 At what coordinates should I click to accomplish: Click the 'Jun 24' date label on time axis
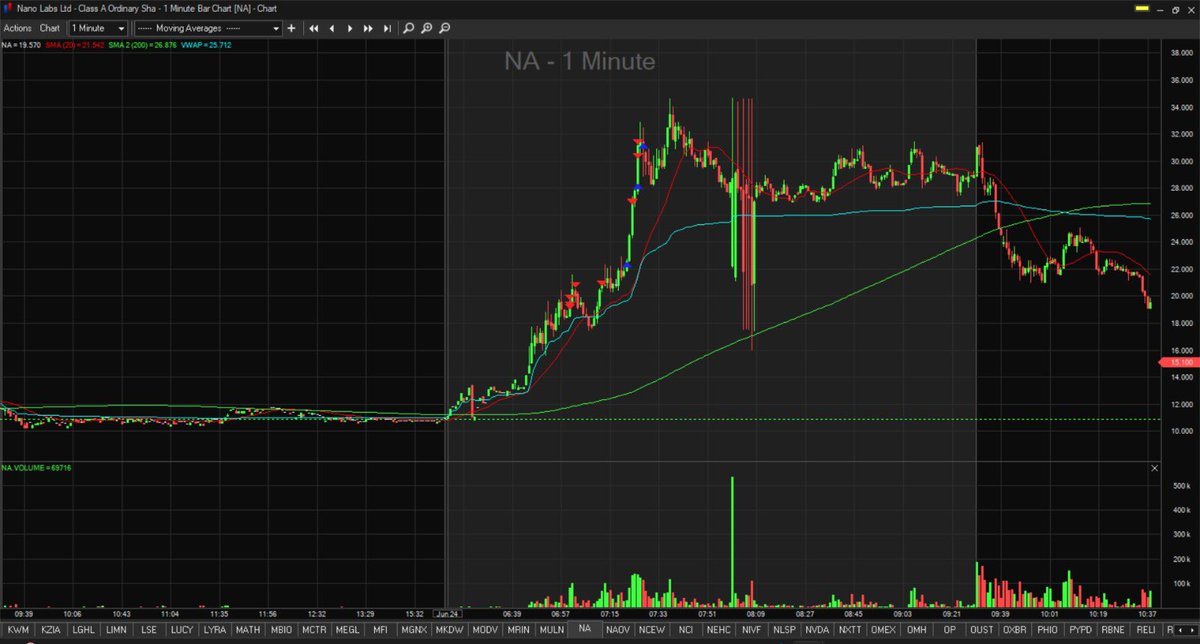click(446, 614)
